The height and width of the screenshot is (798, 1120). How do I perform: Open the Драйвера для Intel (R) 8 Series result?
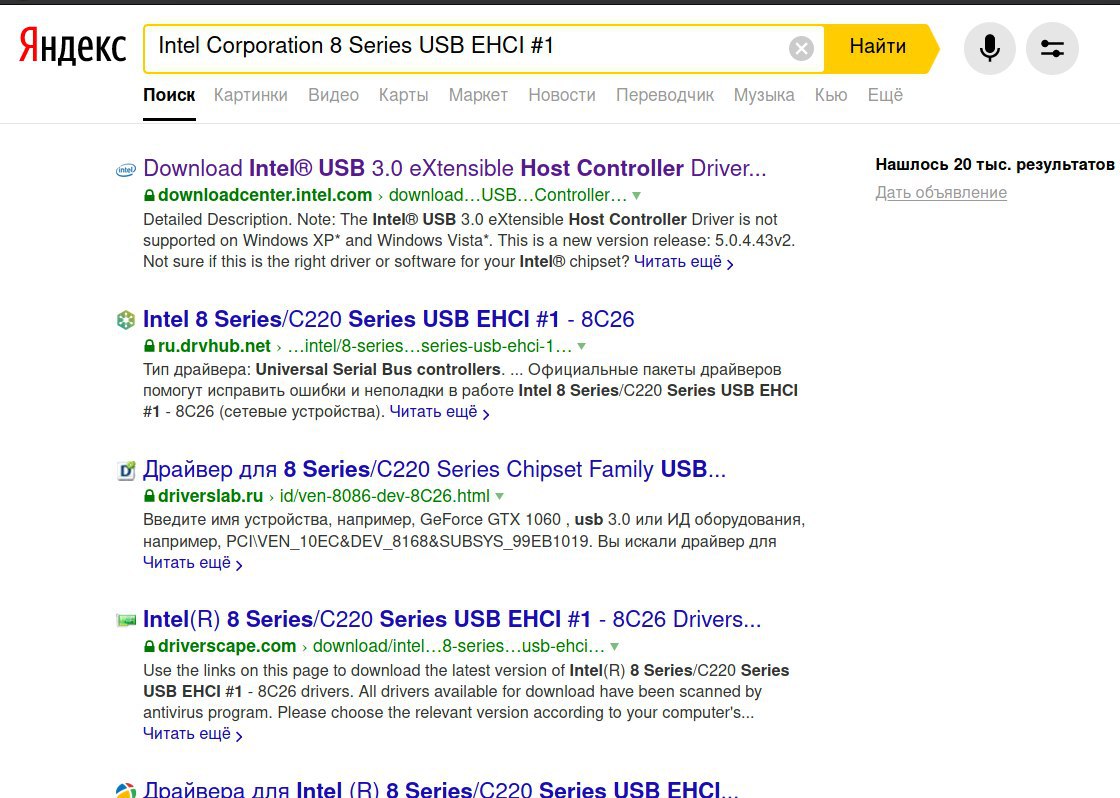coord(440,789)
